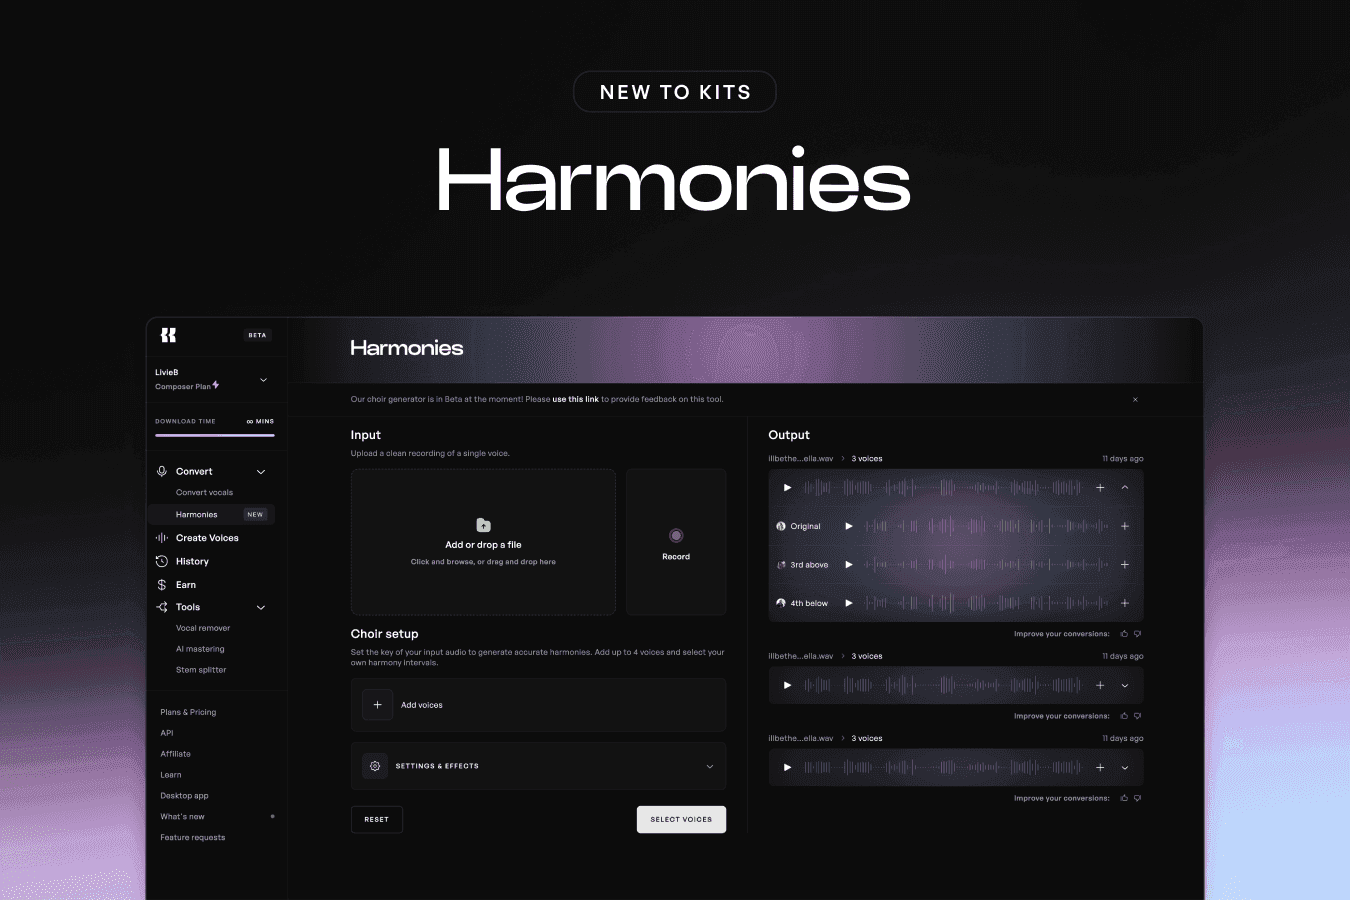Seek within the Original track waveform
Viewport: 1350px width, 900px height.
pyautogui.click(x=987, y=526)
